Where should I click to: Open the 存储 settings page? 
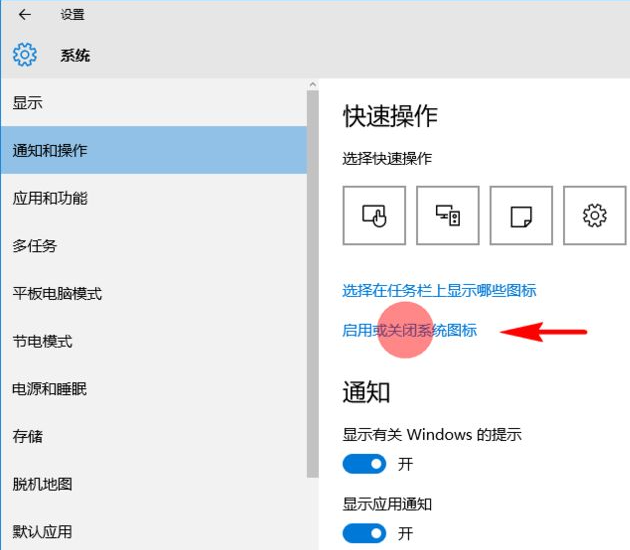point(28,437)
